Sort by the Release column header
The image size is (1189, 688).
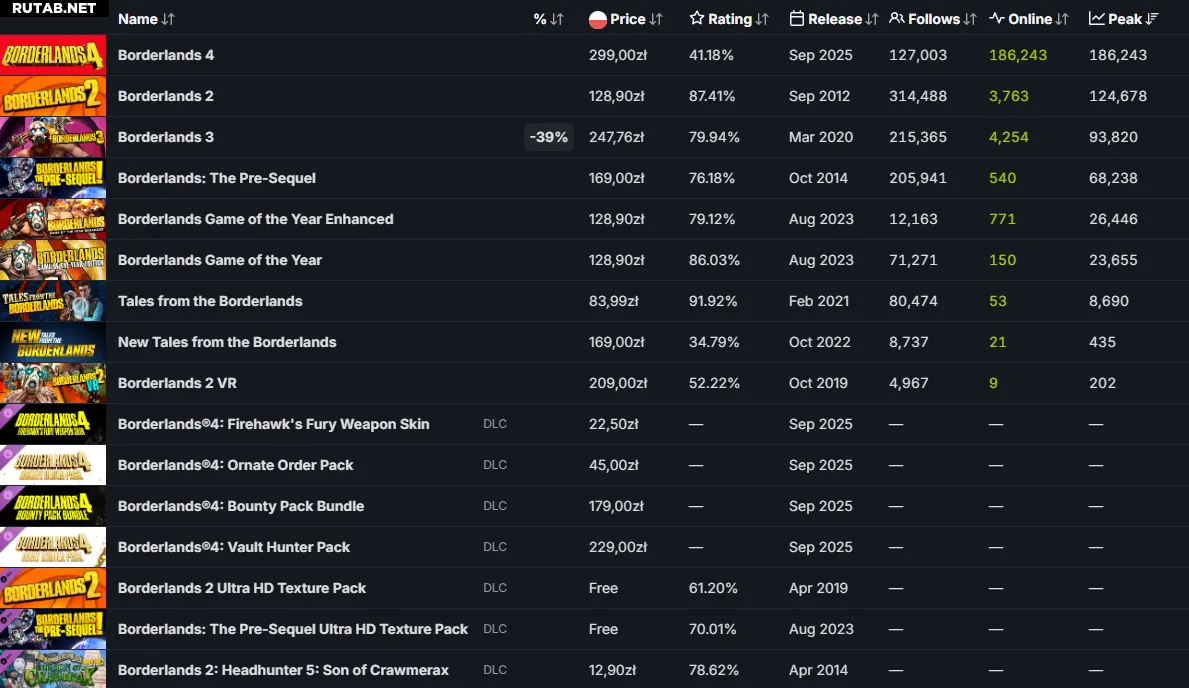(835, 19)
